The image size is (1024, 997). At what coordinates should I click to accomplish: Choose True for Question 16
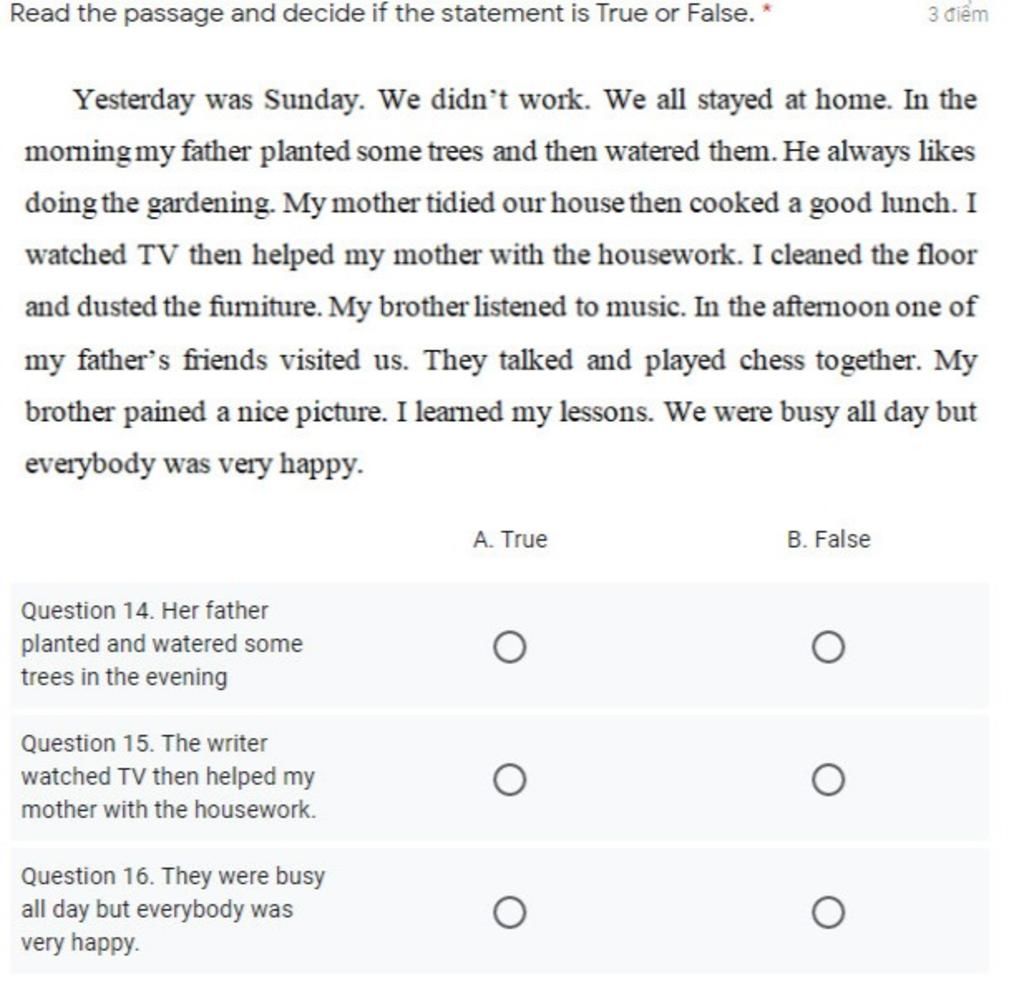pos(509,912)
